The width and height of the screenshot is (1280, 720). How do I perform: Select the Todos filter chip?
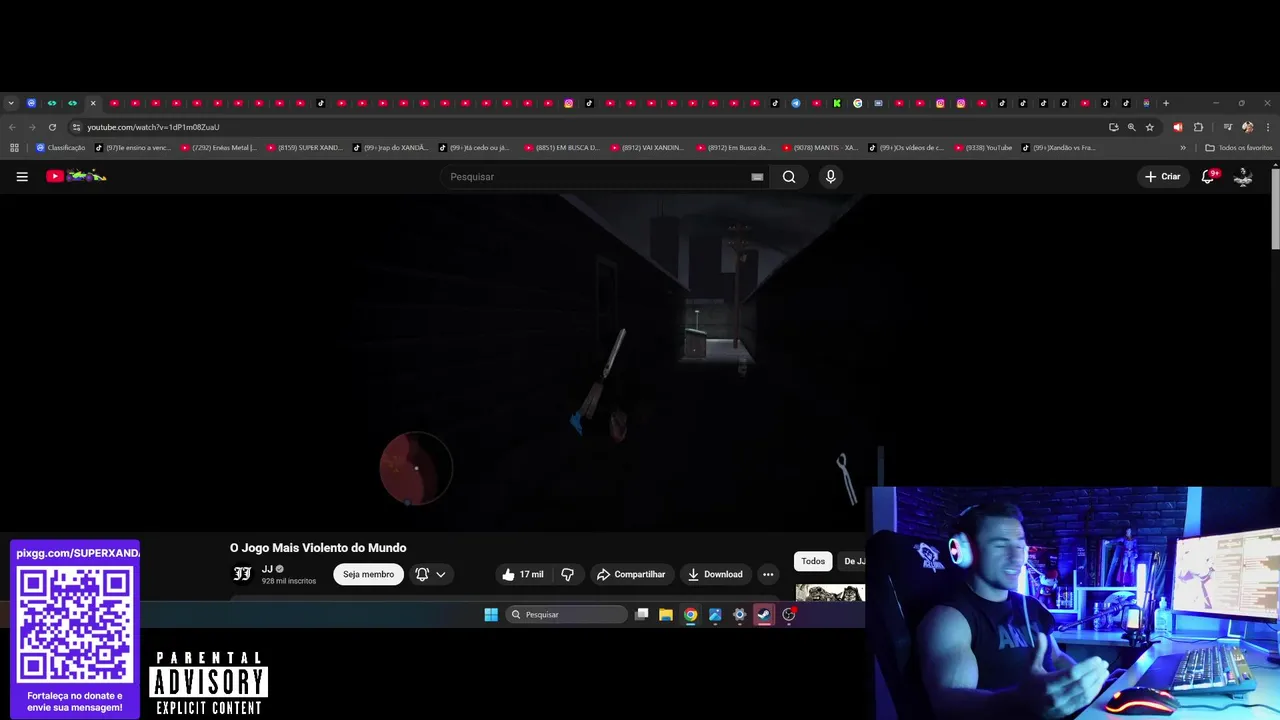pos(813,561)
